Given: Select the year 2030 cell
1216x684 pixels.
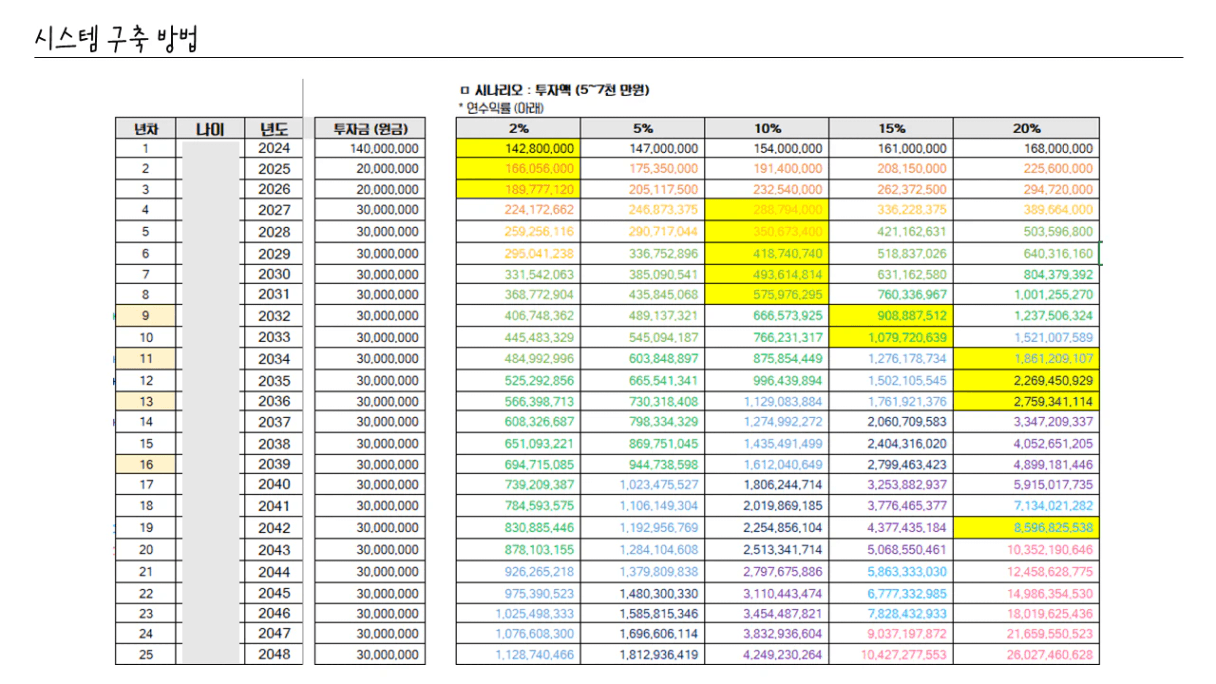Looking at the screenshot, I should coord(273,274).
